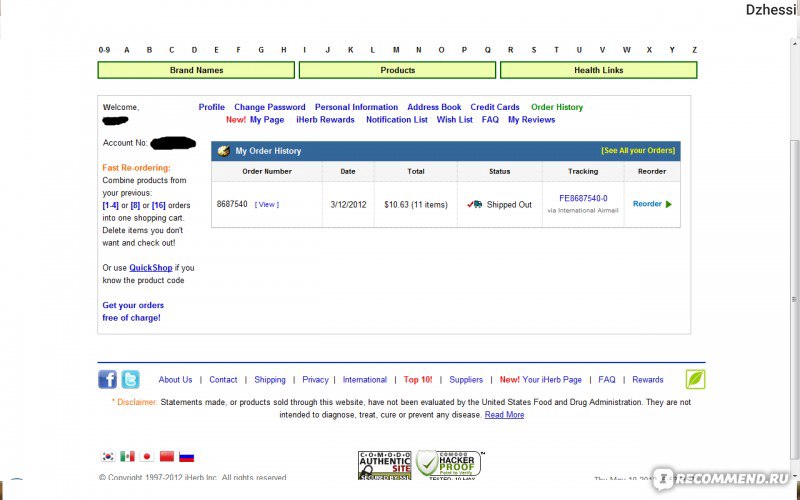Open Address Book

[x=434, y=107]
